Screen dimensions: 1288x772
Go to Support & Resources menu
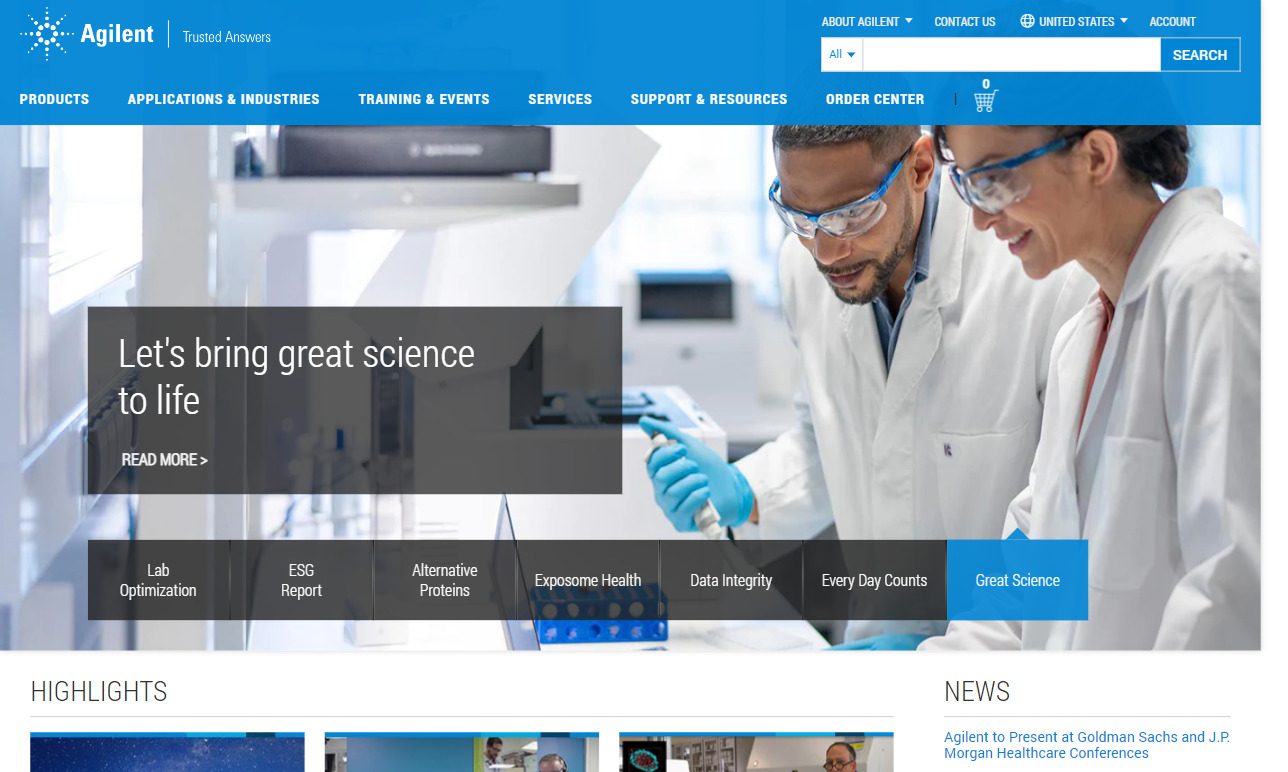708,99
